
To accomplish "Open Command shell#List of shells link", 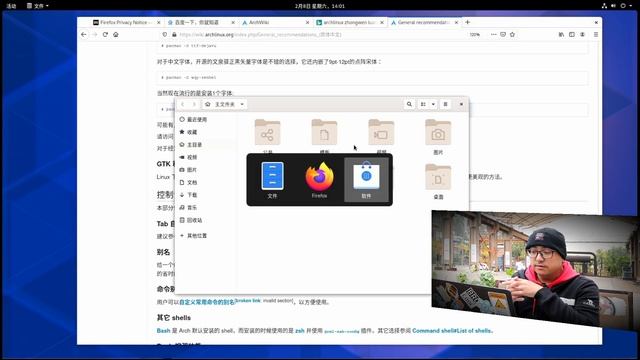I will (451, 331).
